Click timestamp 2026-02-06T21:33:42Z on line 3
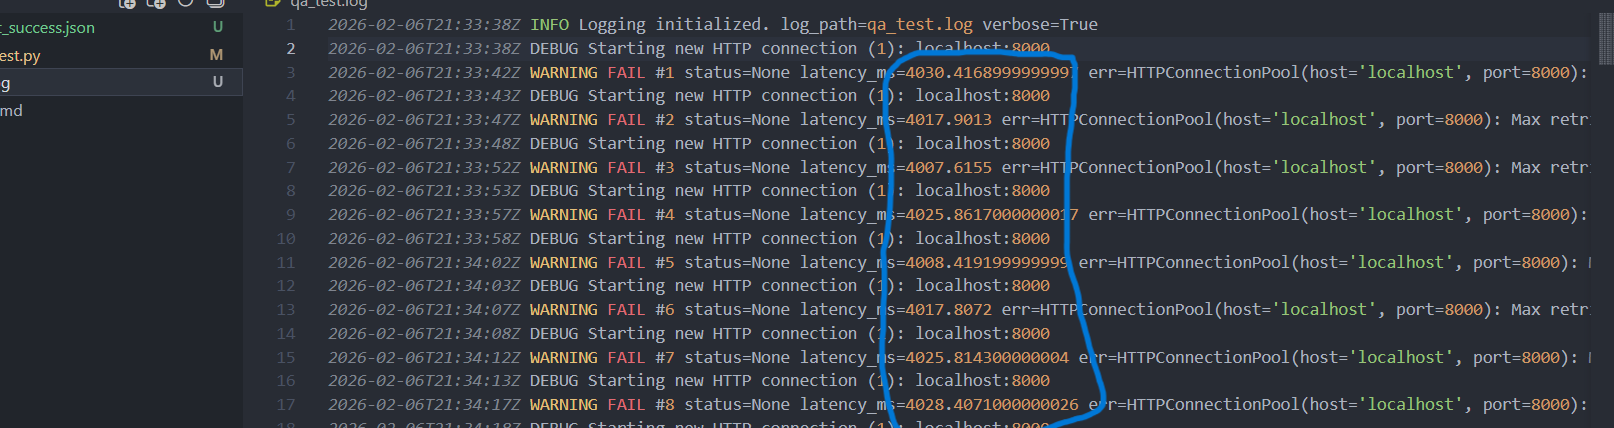 424,72
